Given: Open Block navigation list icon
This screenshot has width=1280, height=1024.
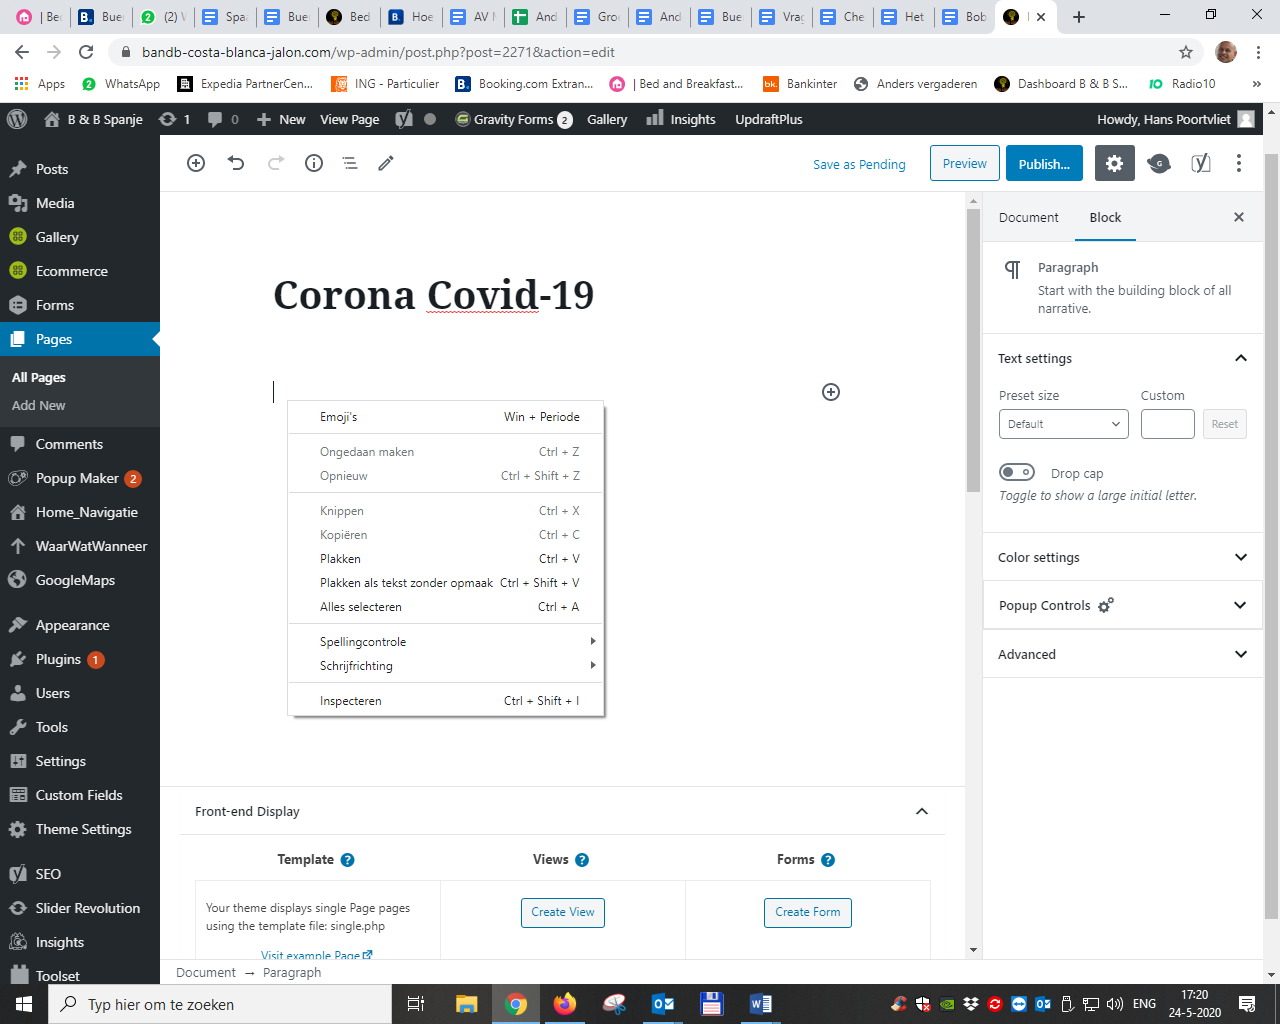Looking at the screenshot, I should pyautogui.click(x=350, y=163).
